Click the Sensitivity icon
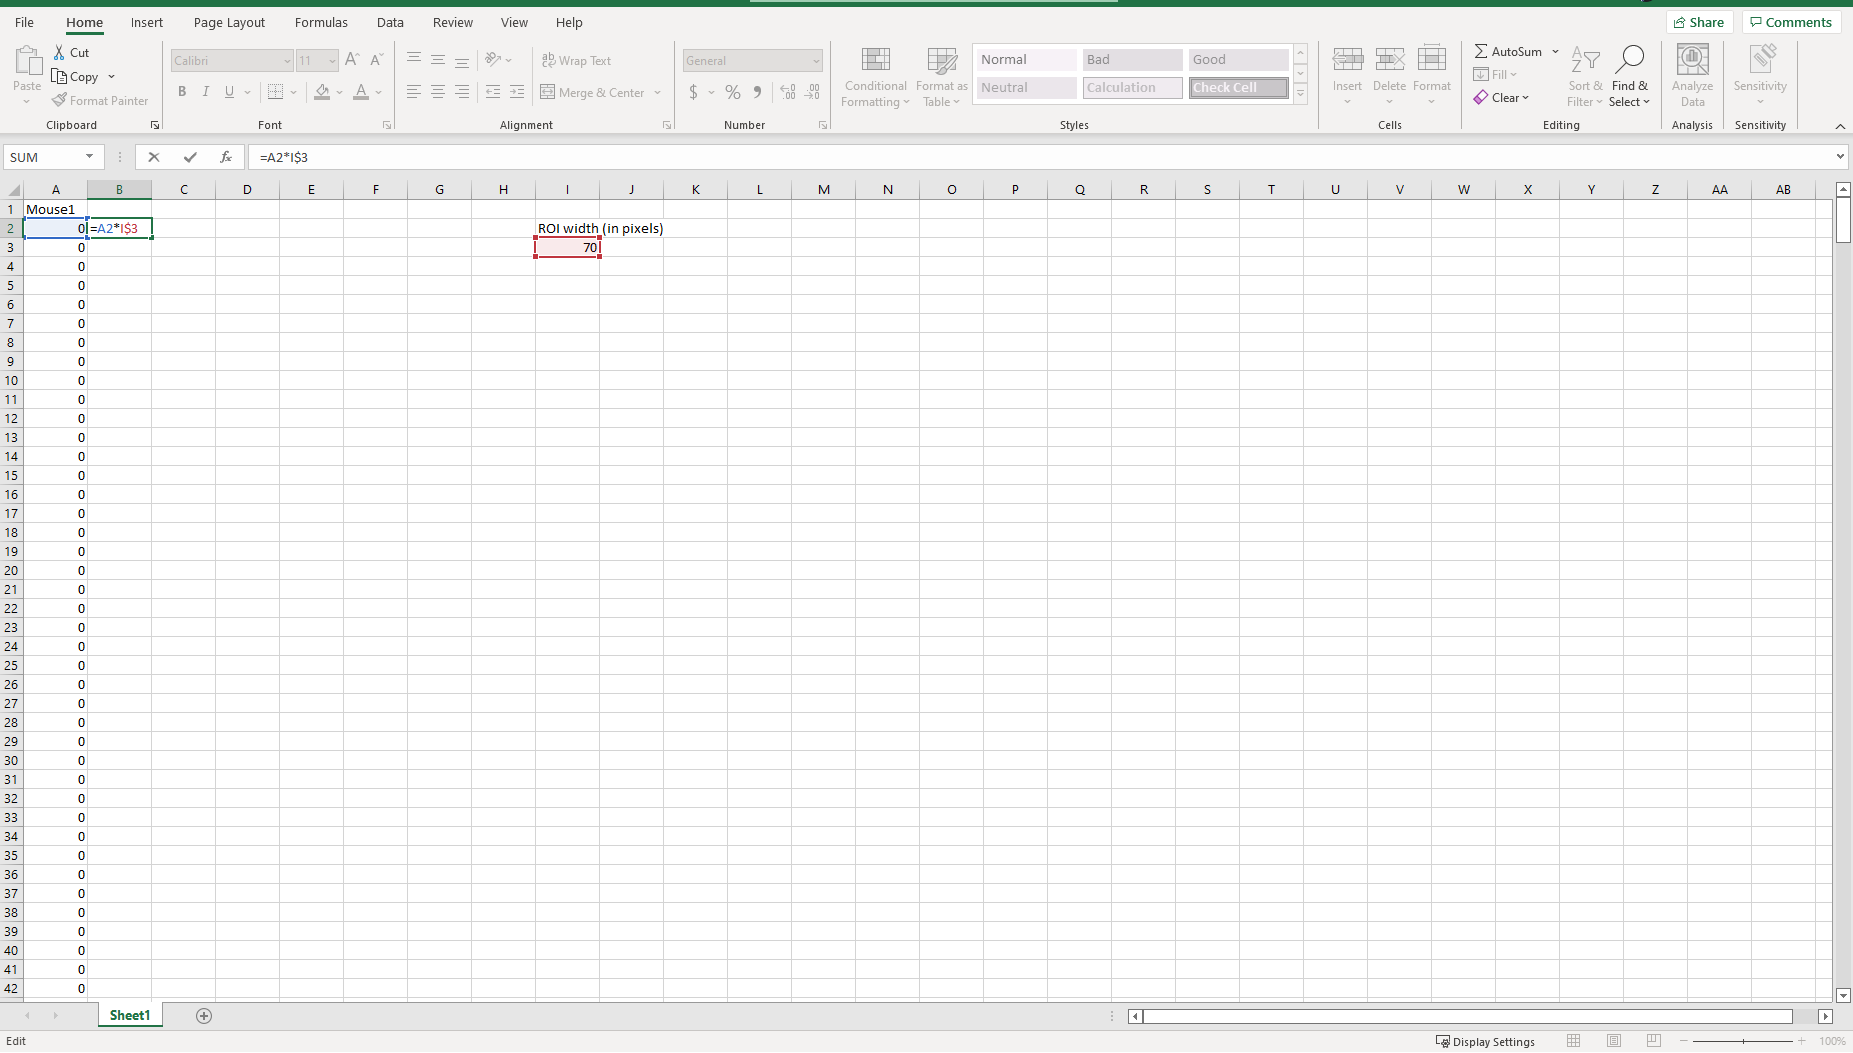 (1761, 60)
